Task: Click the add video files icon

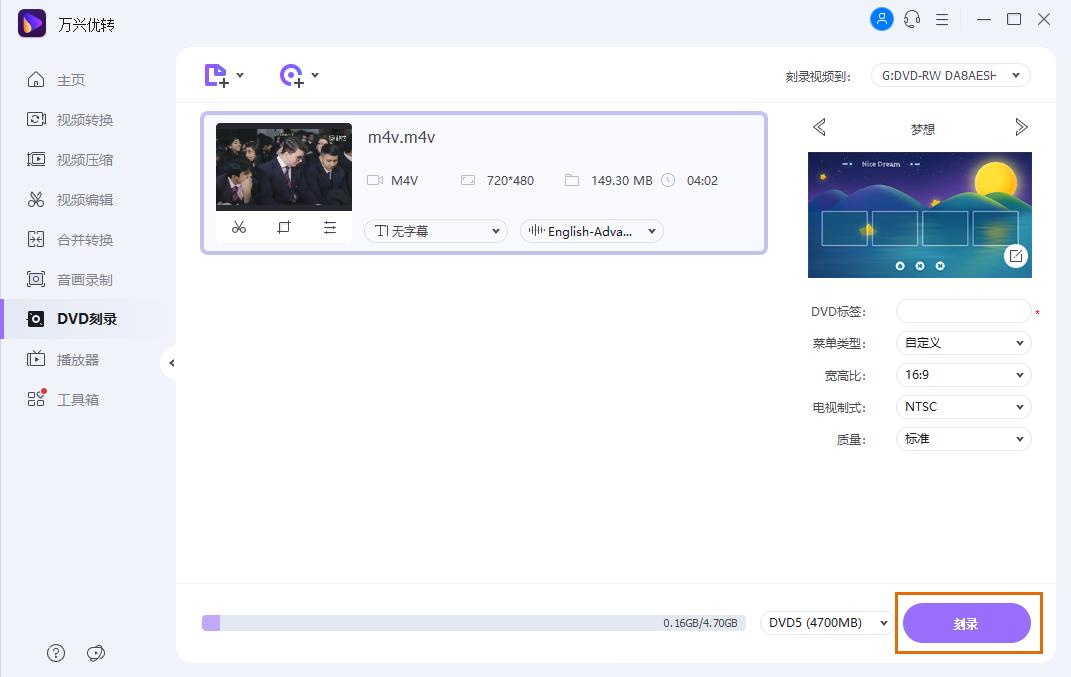Action: click(x=215, y=75)
